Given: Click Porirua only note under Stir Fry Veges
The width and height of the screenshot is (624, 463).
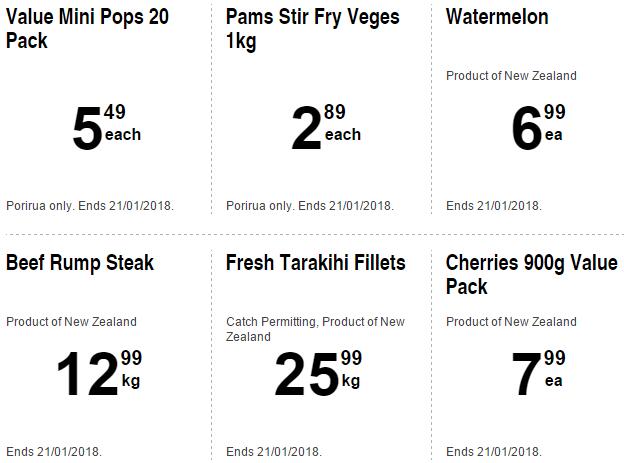Looking at the screenshot, I should pos(310,206).
